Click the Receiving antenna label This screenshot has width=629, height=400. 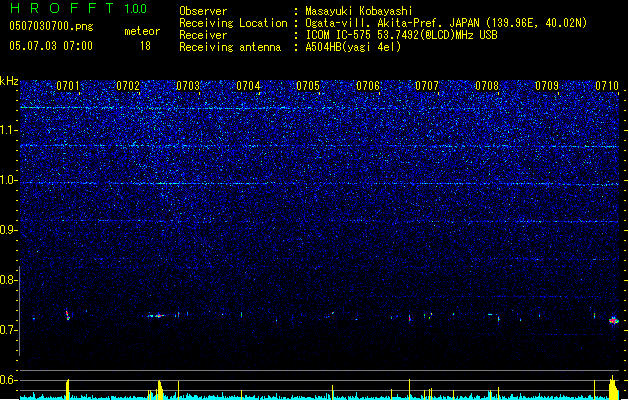click(x=230, y=47)
